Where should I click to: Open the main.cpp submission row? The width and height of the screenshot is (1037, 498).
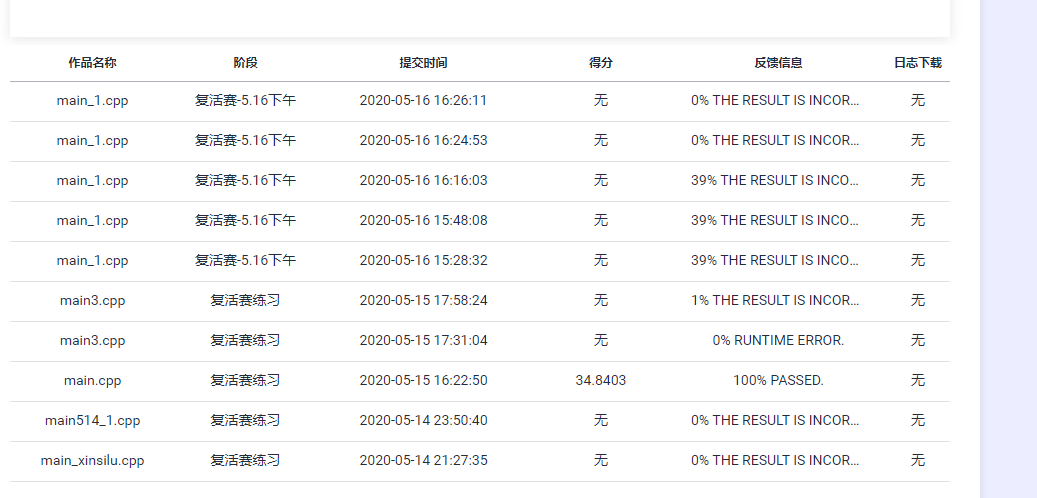point(479,381)
